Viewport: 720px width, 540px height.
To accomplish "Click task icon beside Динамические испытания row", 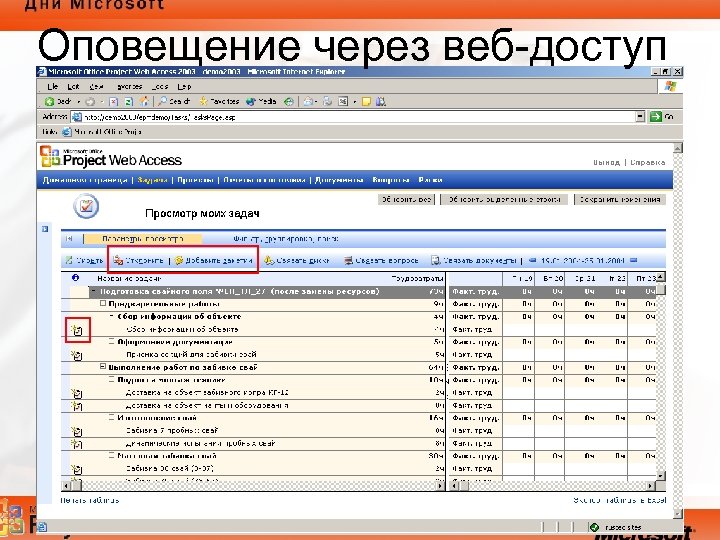I will [x=76, y=444].
